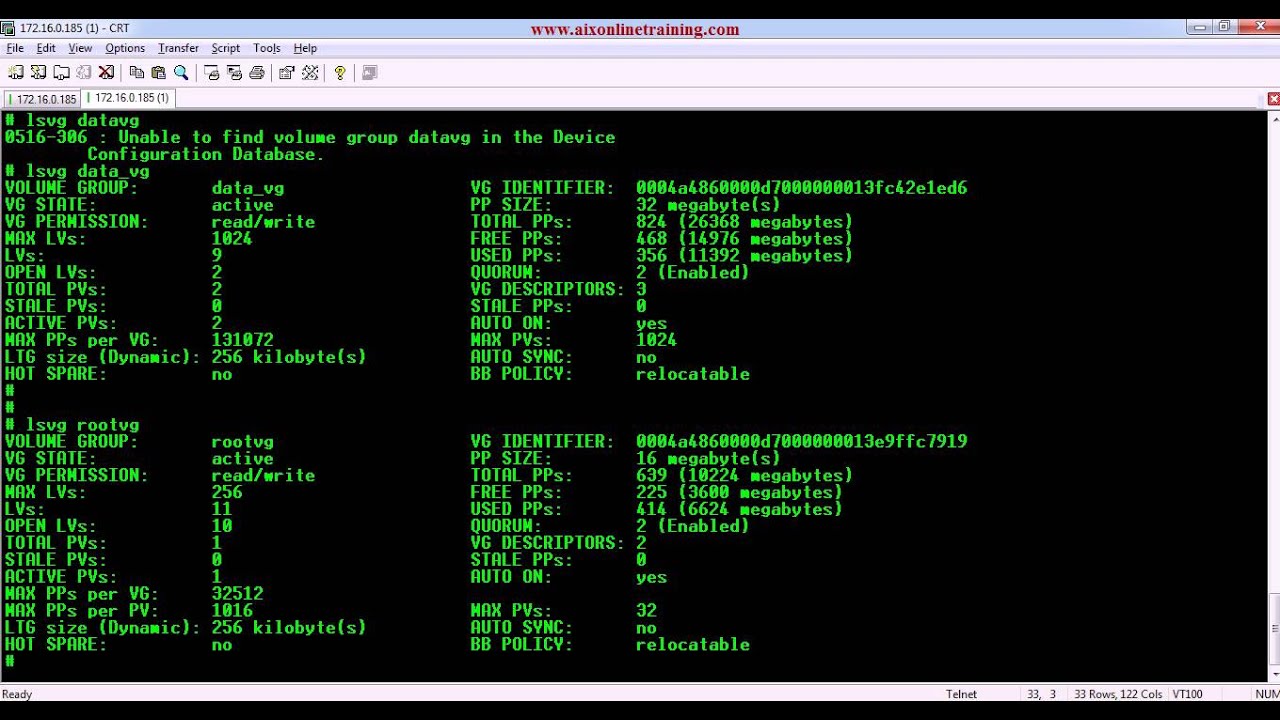Click '32512' MAX PPs per VG value
1280x720 pixels.
(x=237, y=594)
